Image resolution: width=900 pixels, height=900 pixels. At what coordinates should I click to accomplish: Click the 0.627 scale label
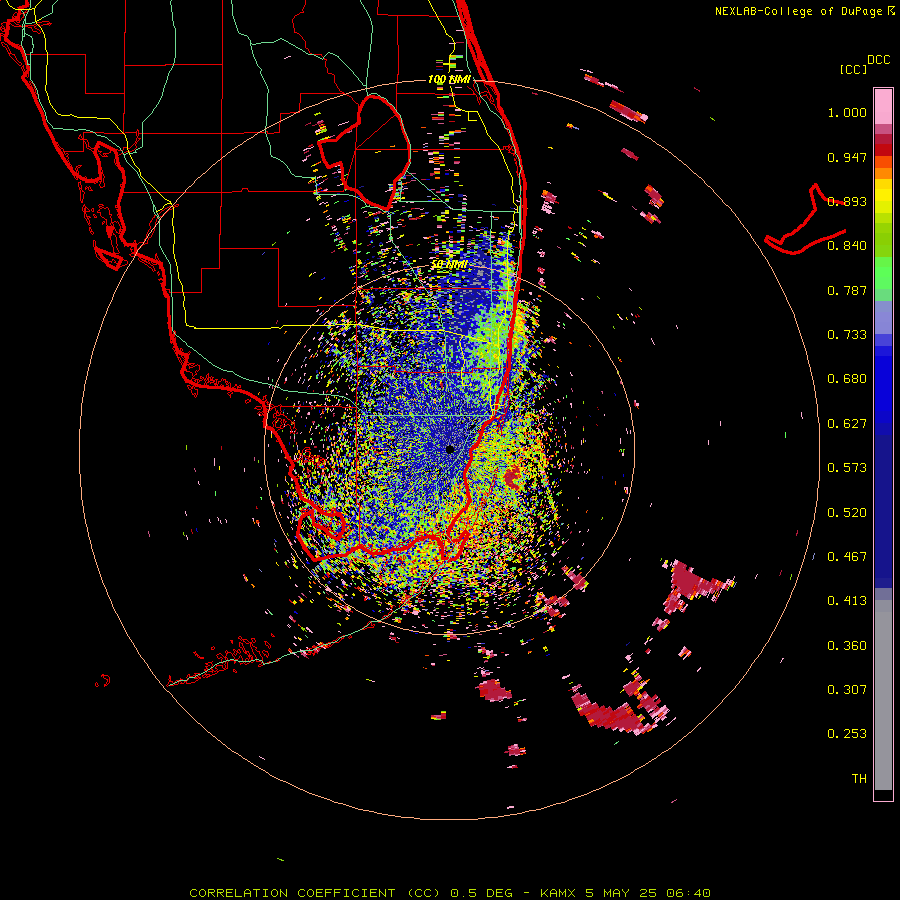(x=847, y=424)
